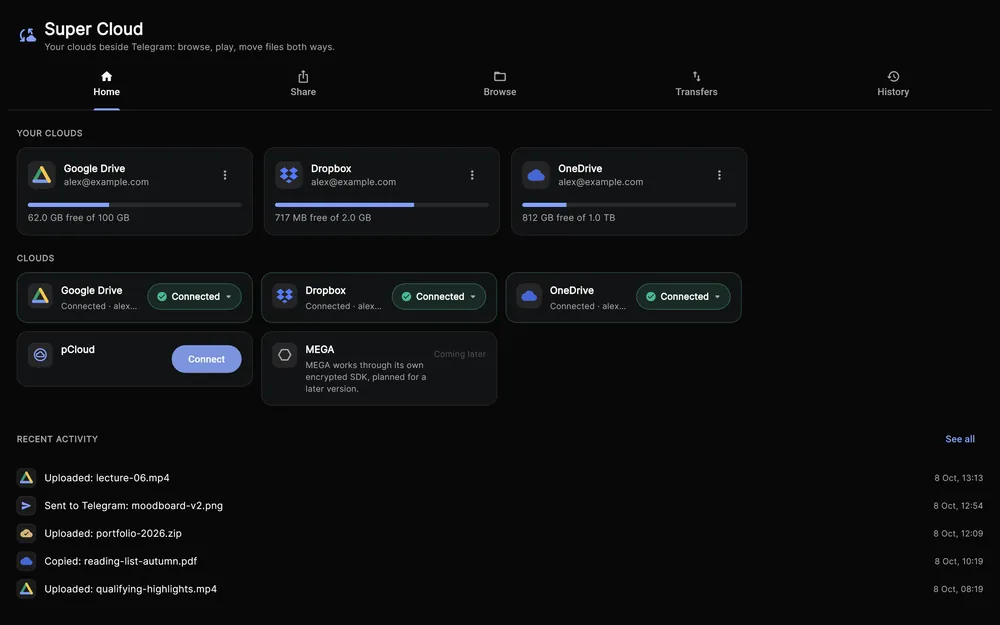Click the MEGA Coming later label
1000x625 pixels.
click(x=460, y=354)
